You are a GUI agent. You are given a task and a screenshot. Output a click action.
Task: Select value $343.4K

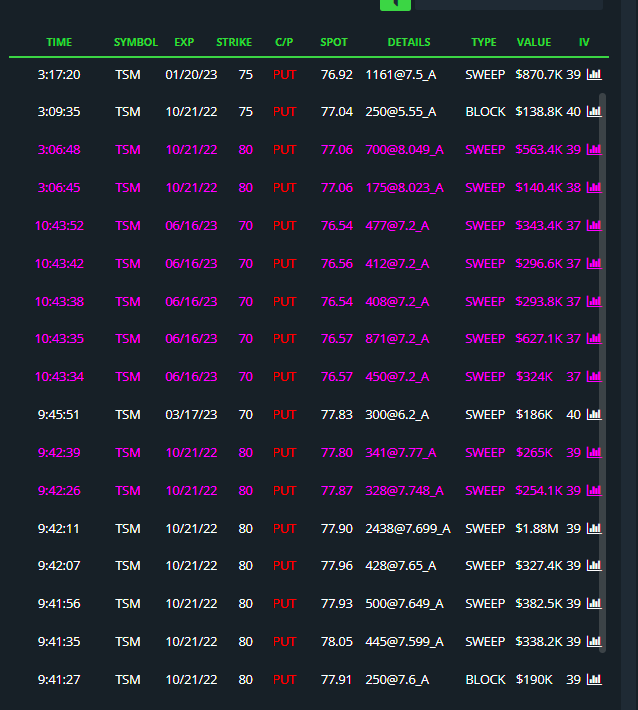[538, 225]
